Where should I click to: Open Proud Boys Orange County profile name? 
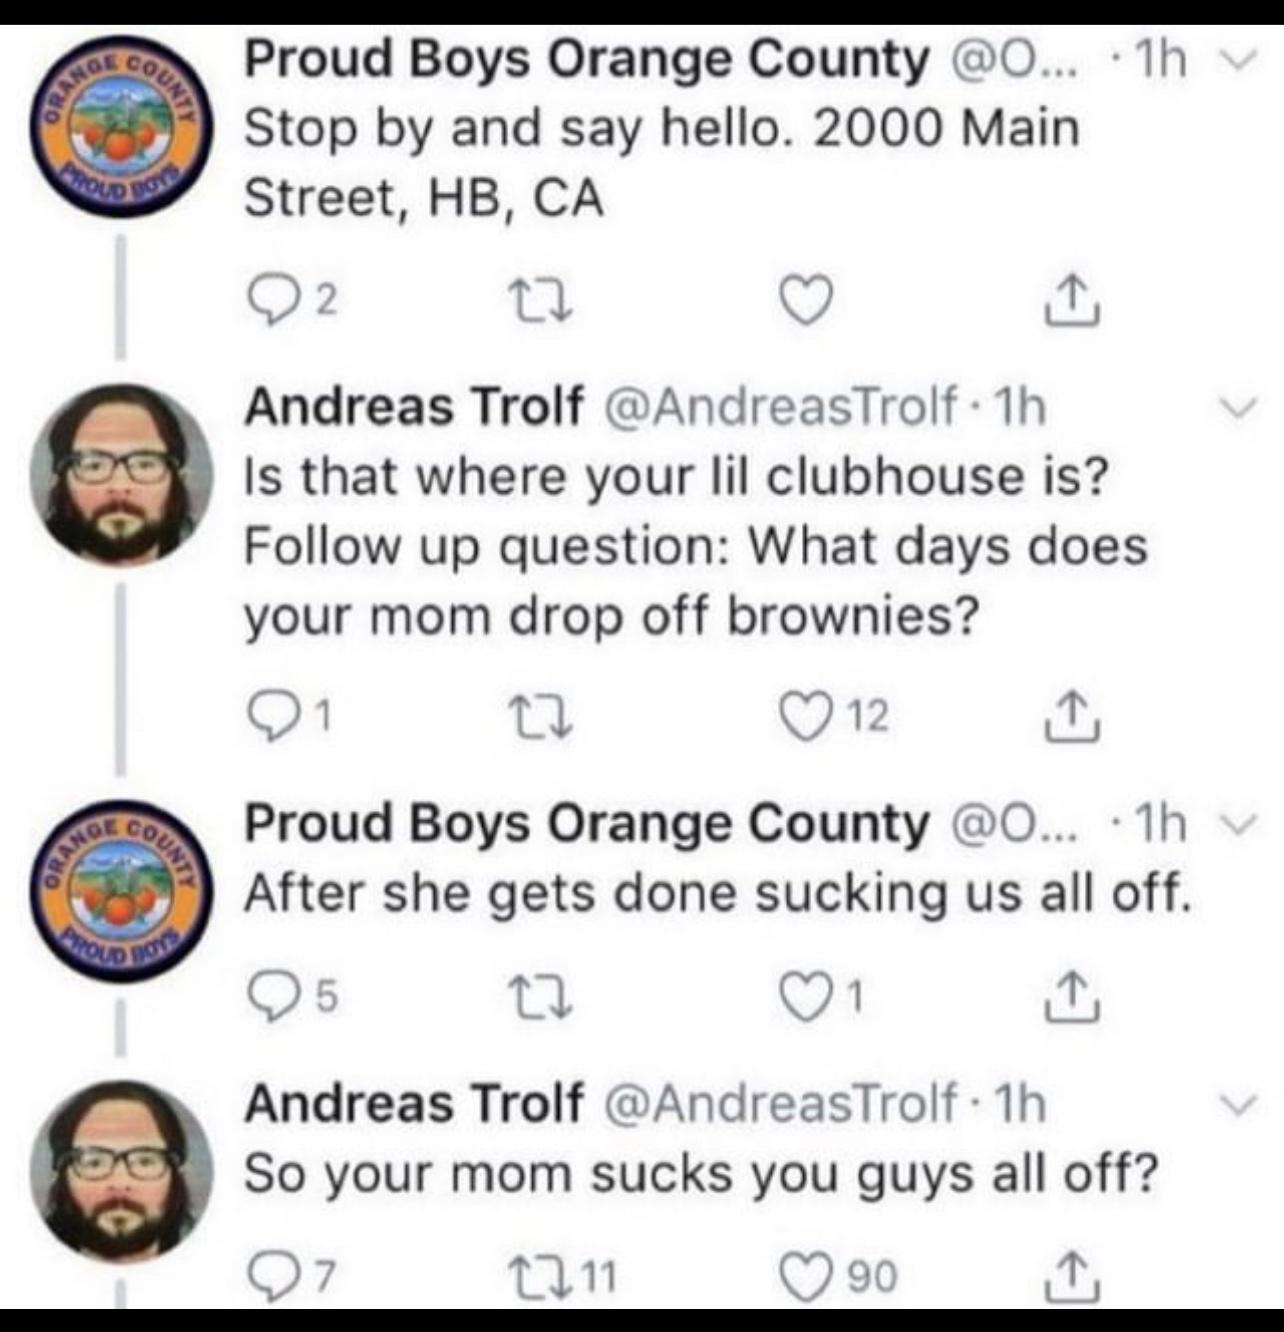point(583,62)
